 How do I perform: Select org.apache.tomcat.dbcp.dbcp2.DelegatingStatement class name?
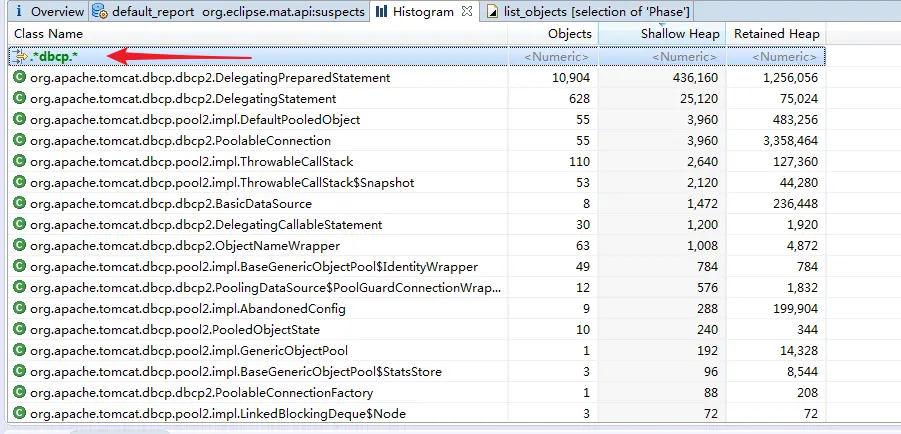point(183,99)
